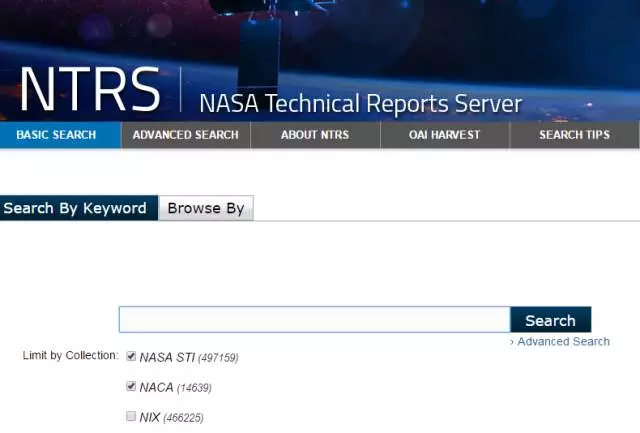Image resolution: width=640 pixels, height=433 pixels.
Task: Go to Advanced Search in navigation bar
Action: pyautogui.click(x=186, y=135)
